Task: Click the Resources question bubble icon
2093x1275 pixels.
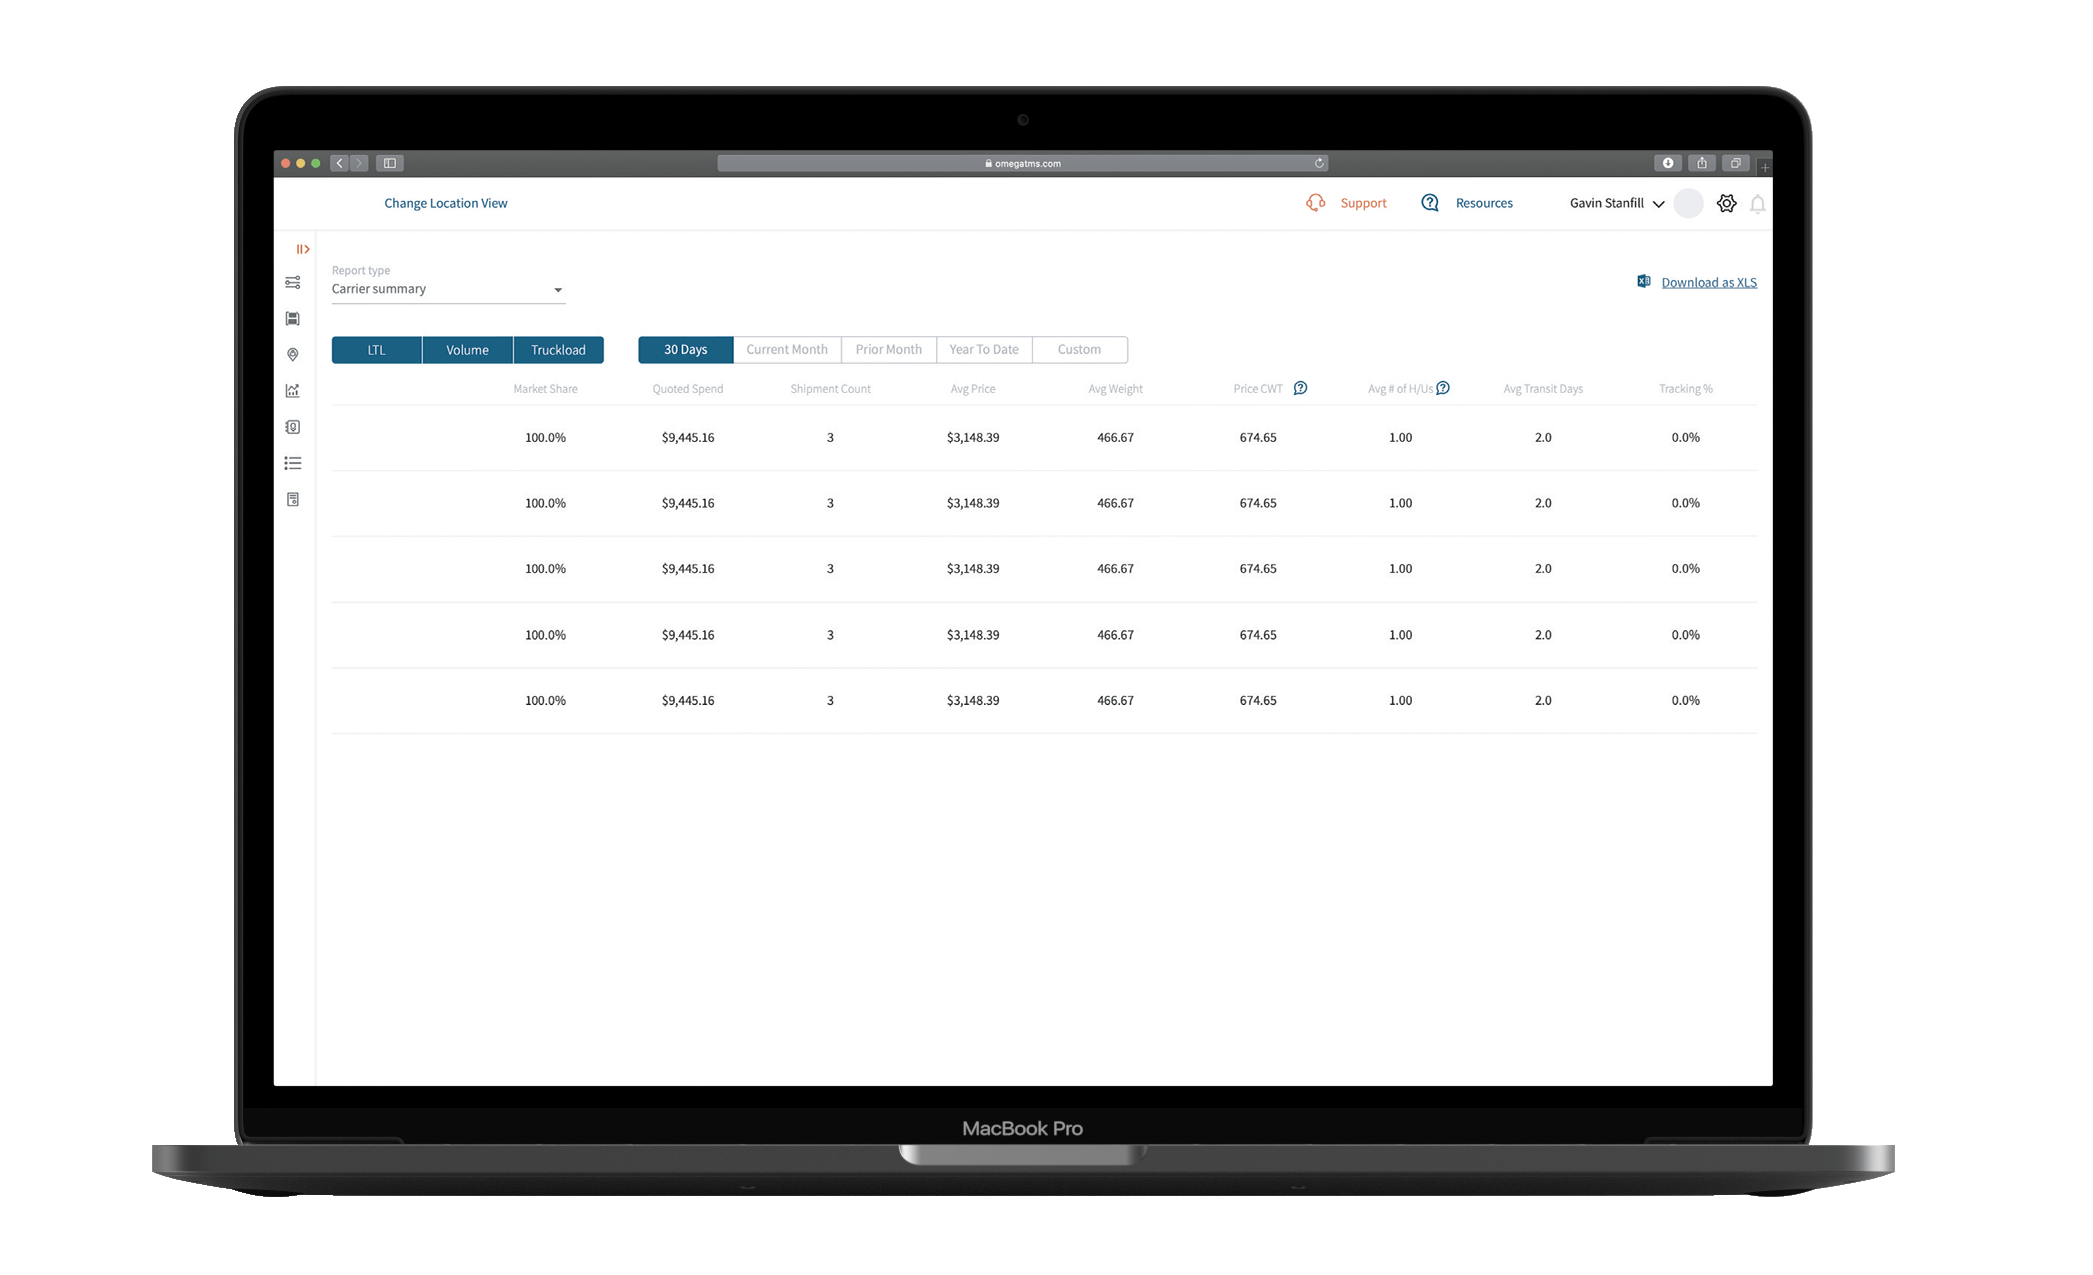Action: pos(1430,203)
